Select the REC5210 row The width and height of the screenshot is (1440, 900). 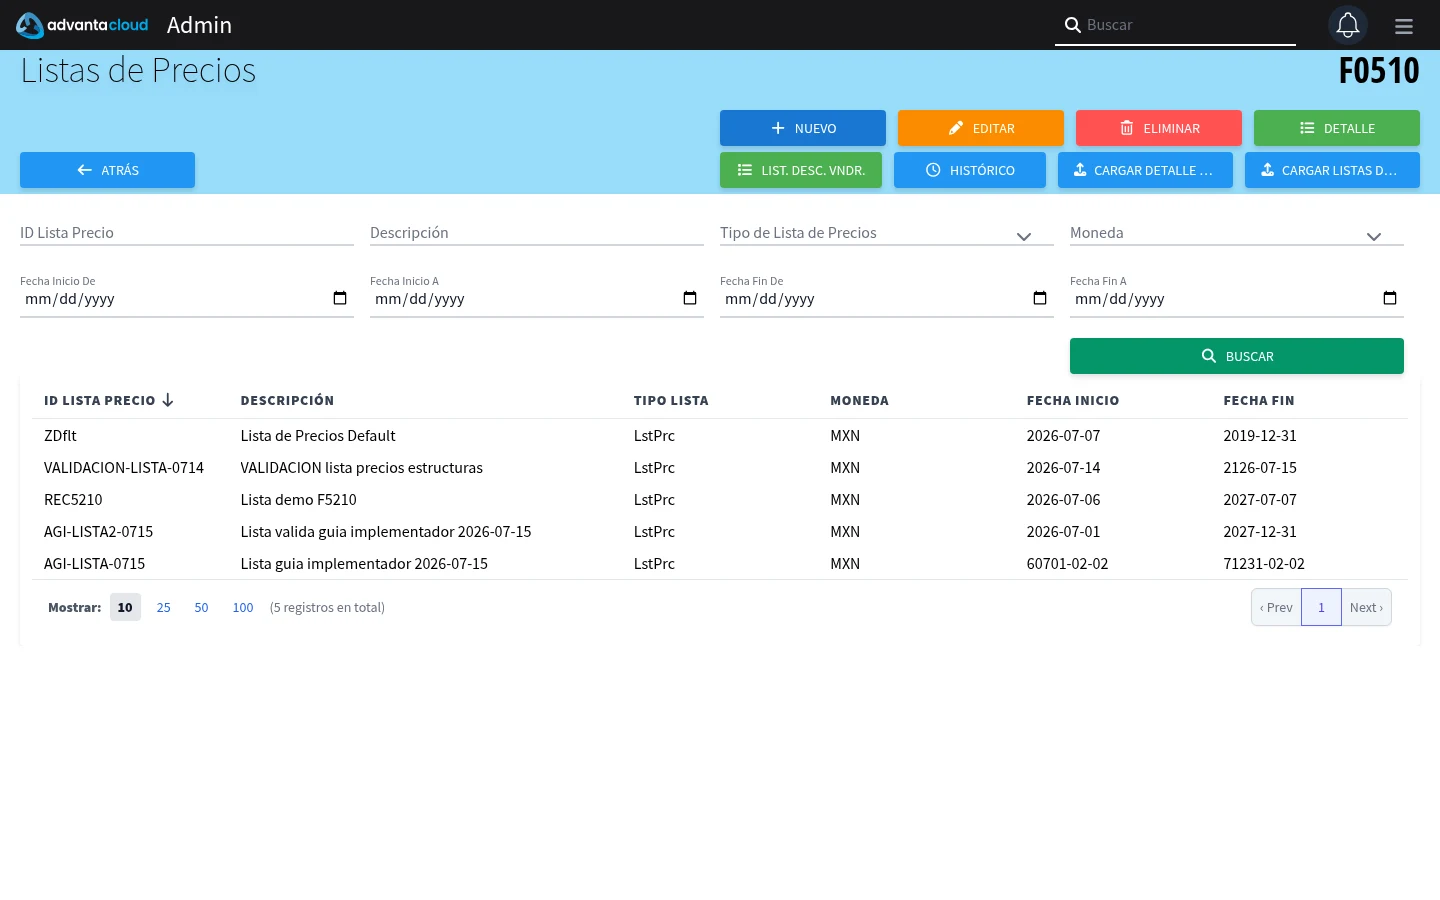[720, 499]
